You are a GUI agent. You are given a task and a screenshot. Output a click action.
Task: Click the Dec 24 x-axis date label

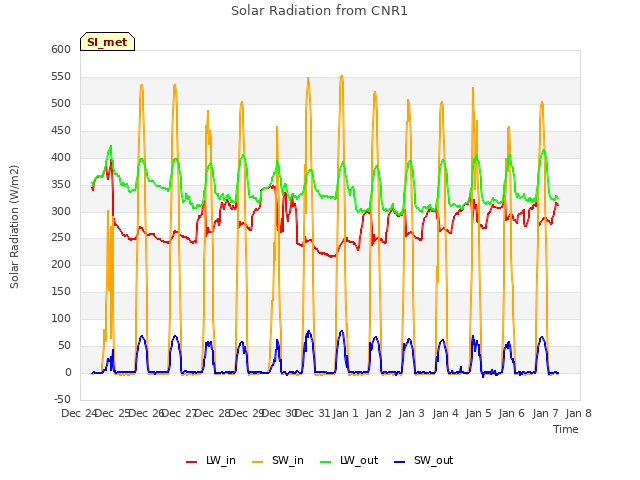point(79,413)
